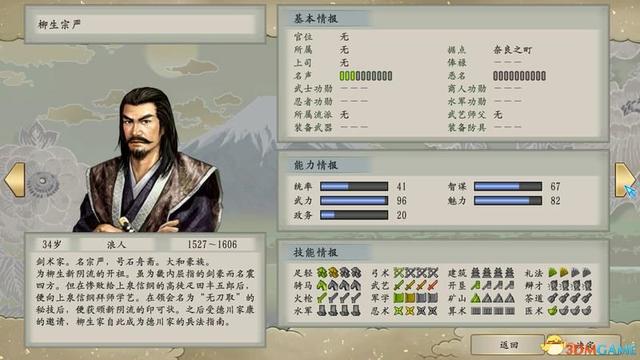Go to previous character with left arrow

(x=15, y=180)
